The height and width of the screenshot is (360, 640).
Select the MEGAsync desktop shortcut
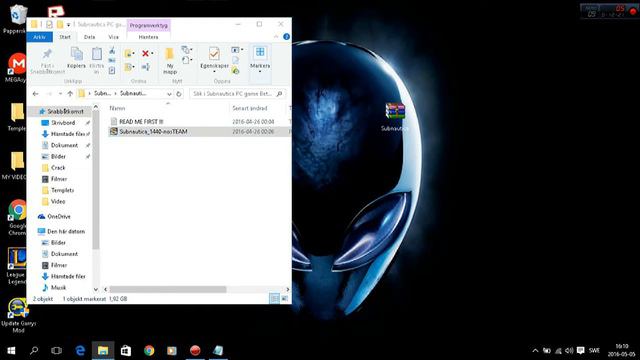16,68
